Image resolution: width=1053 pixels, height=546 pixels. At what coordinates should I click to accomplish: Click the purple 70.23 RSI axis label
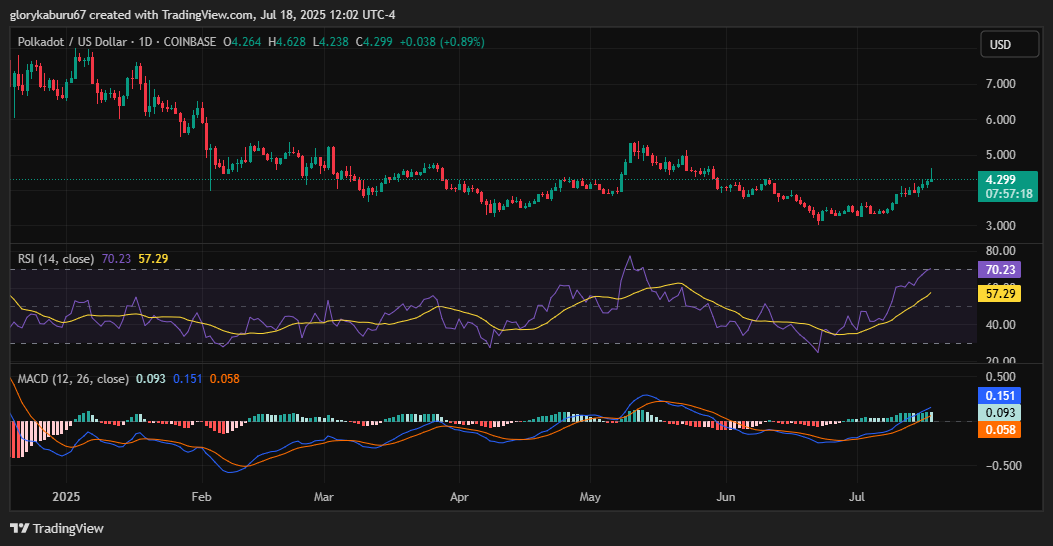(x=1001, y=270)
